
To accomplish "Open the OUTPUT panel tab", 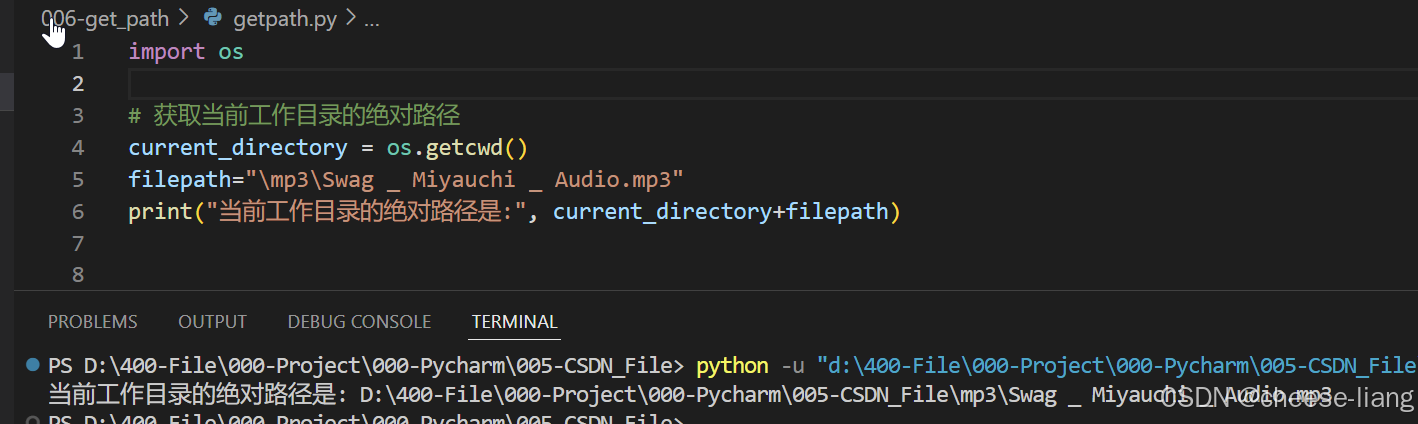I will [212, 322].
